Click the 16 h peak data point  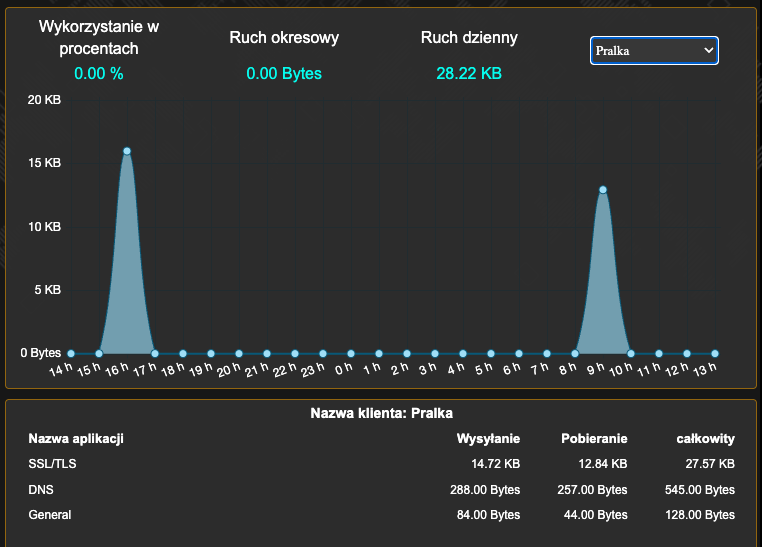[x=127, y=151]
